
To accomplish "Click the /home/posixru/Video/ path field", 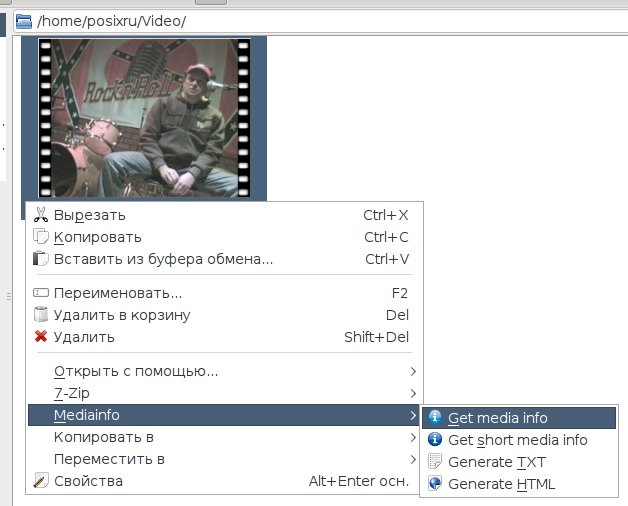I will click(320, 21).
